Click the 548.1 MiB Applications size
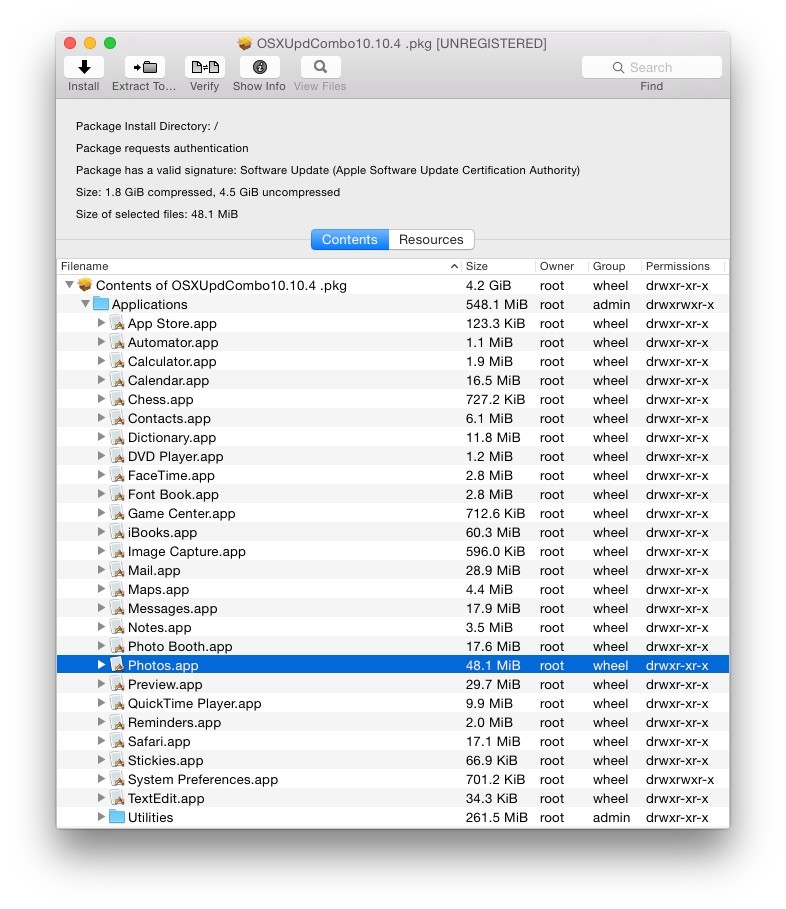 click(496, 304)
